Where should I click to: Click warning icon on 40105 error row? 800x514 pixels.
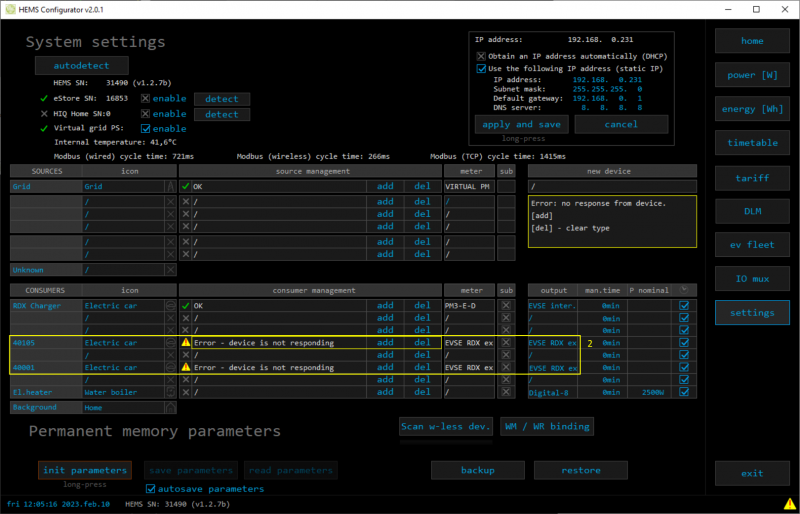point(185,342)
